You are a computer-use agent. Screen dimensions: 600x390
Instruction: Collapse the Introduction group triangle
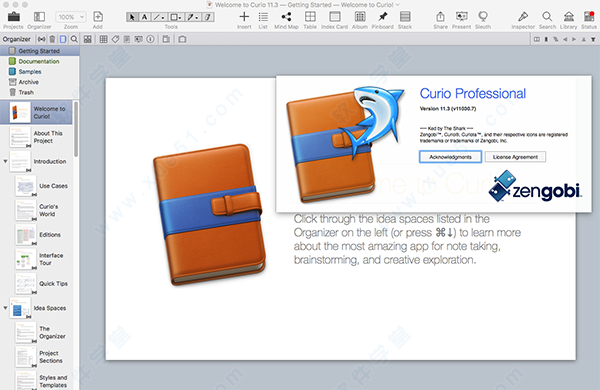click(x=5, y=161)
